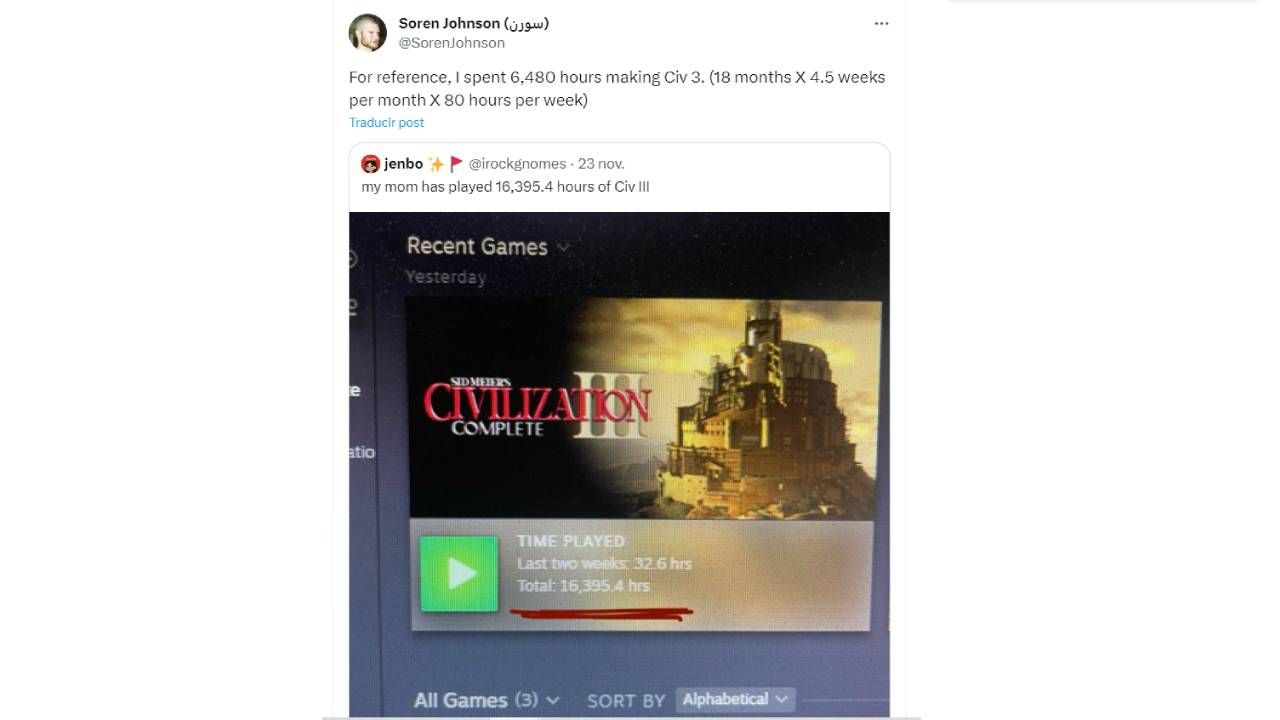Click the quoted post text about Civ III
Viewport: 1280px width, 720px height.
505,187
